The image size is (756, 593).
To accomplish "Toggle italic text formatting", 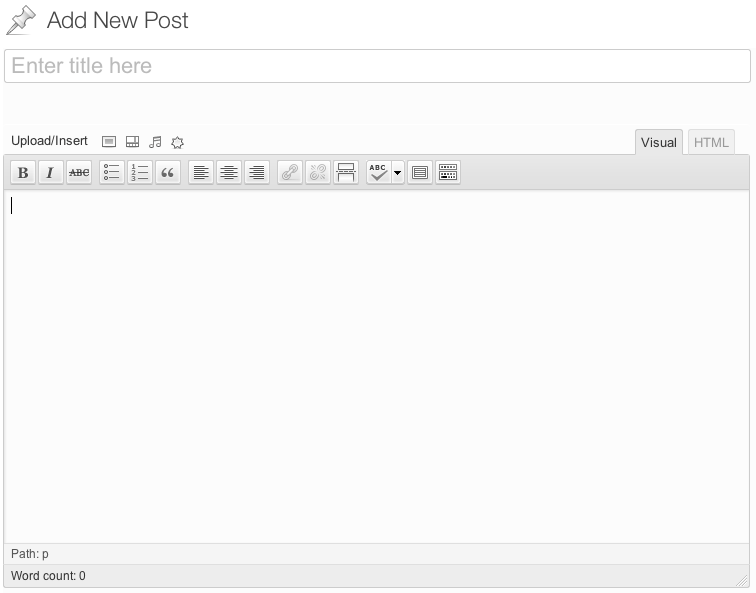I will point(50,173).
